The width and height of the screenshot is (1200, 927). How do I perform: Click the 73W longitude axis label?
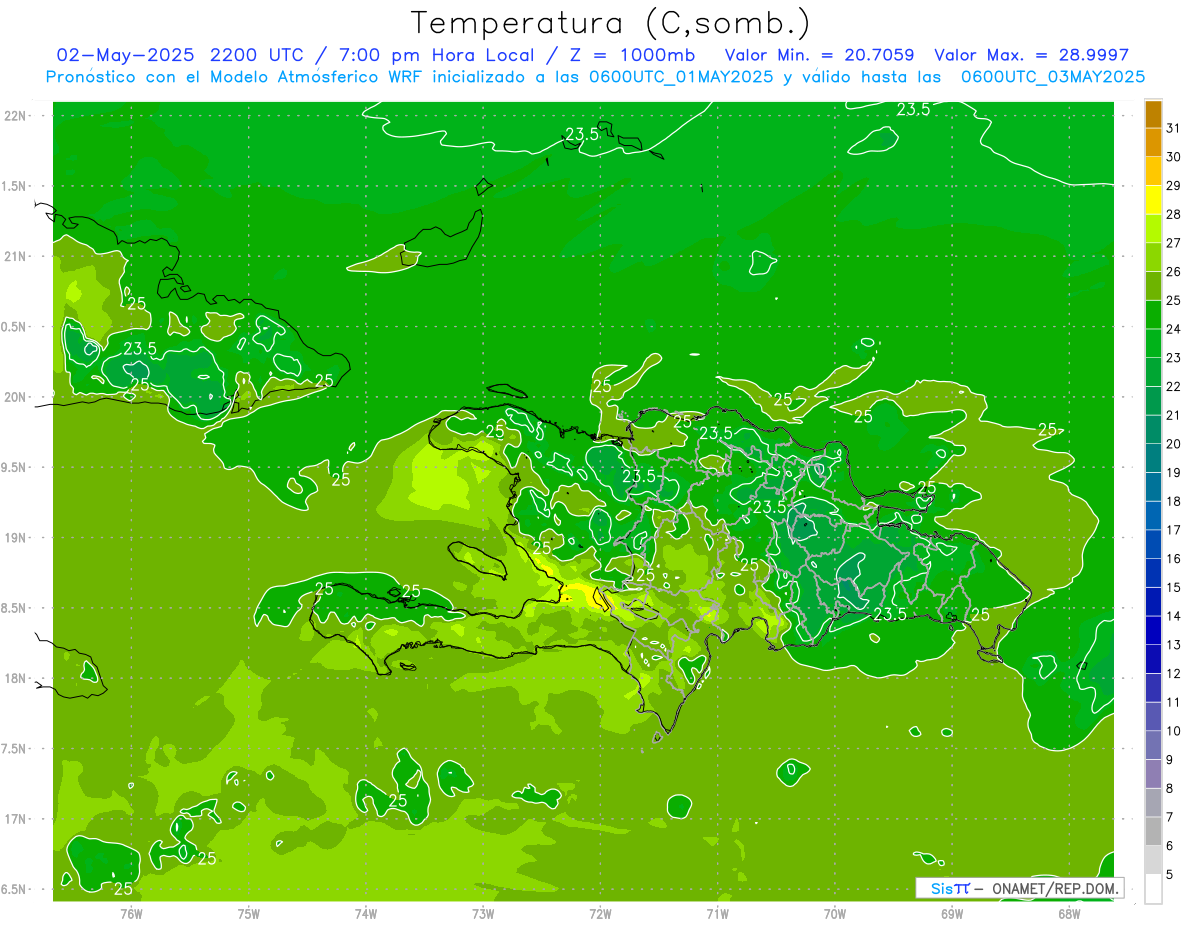[483, 914]
